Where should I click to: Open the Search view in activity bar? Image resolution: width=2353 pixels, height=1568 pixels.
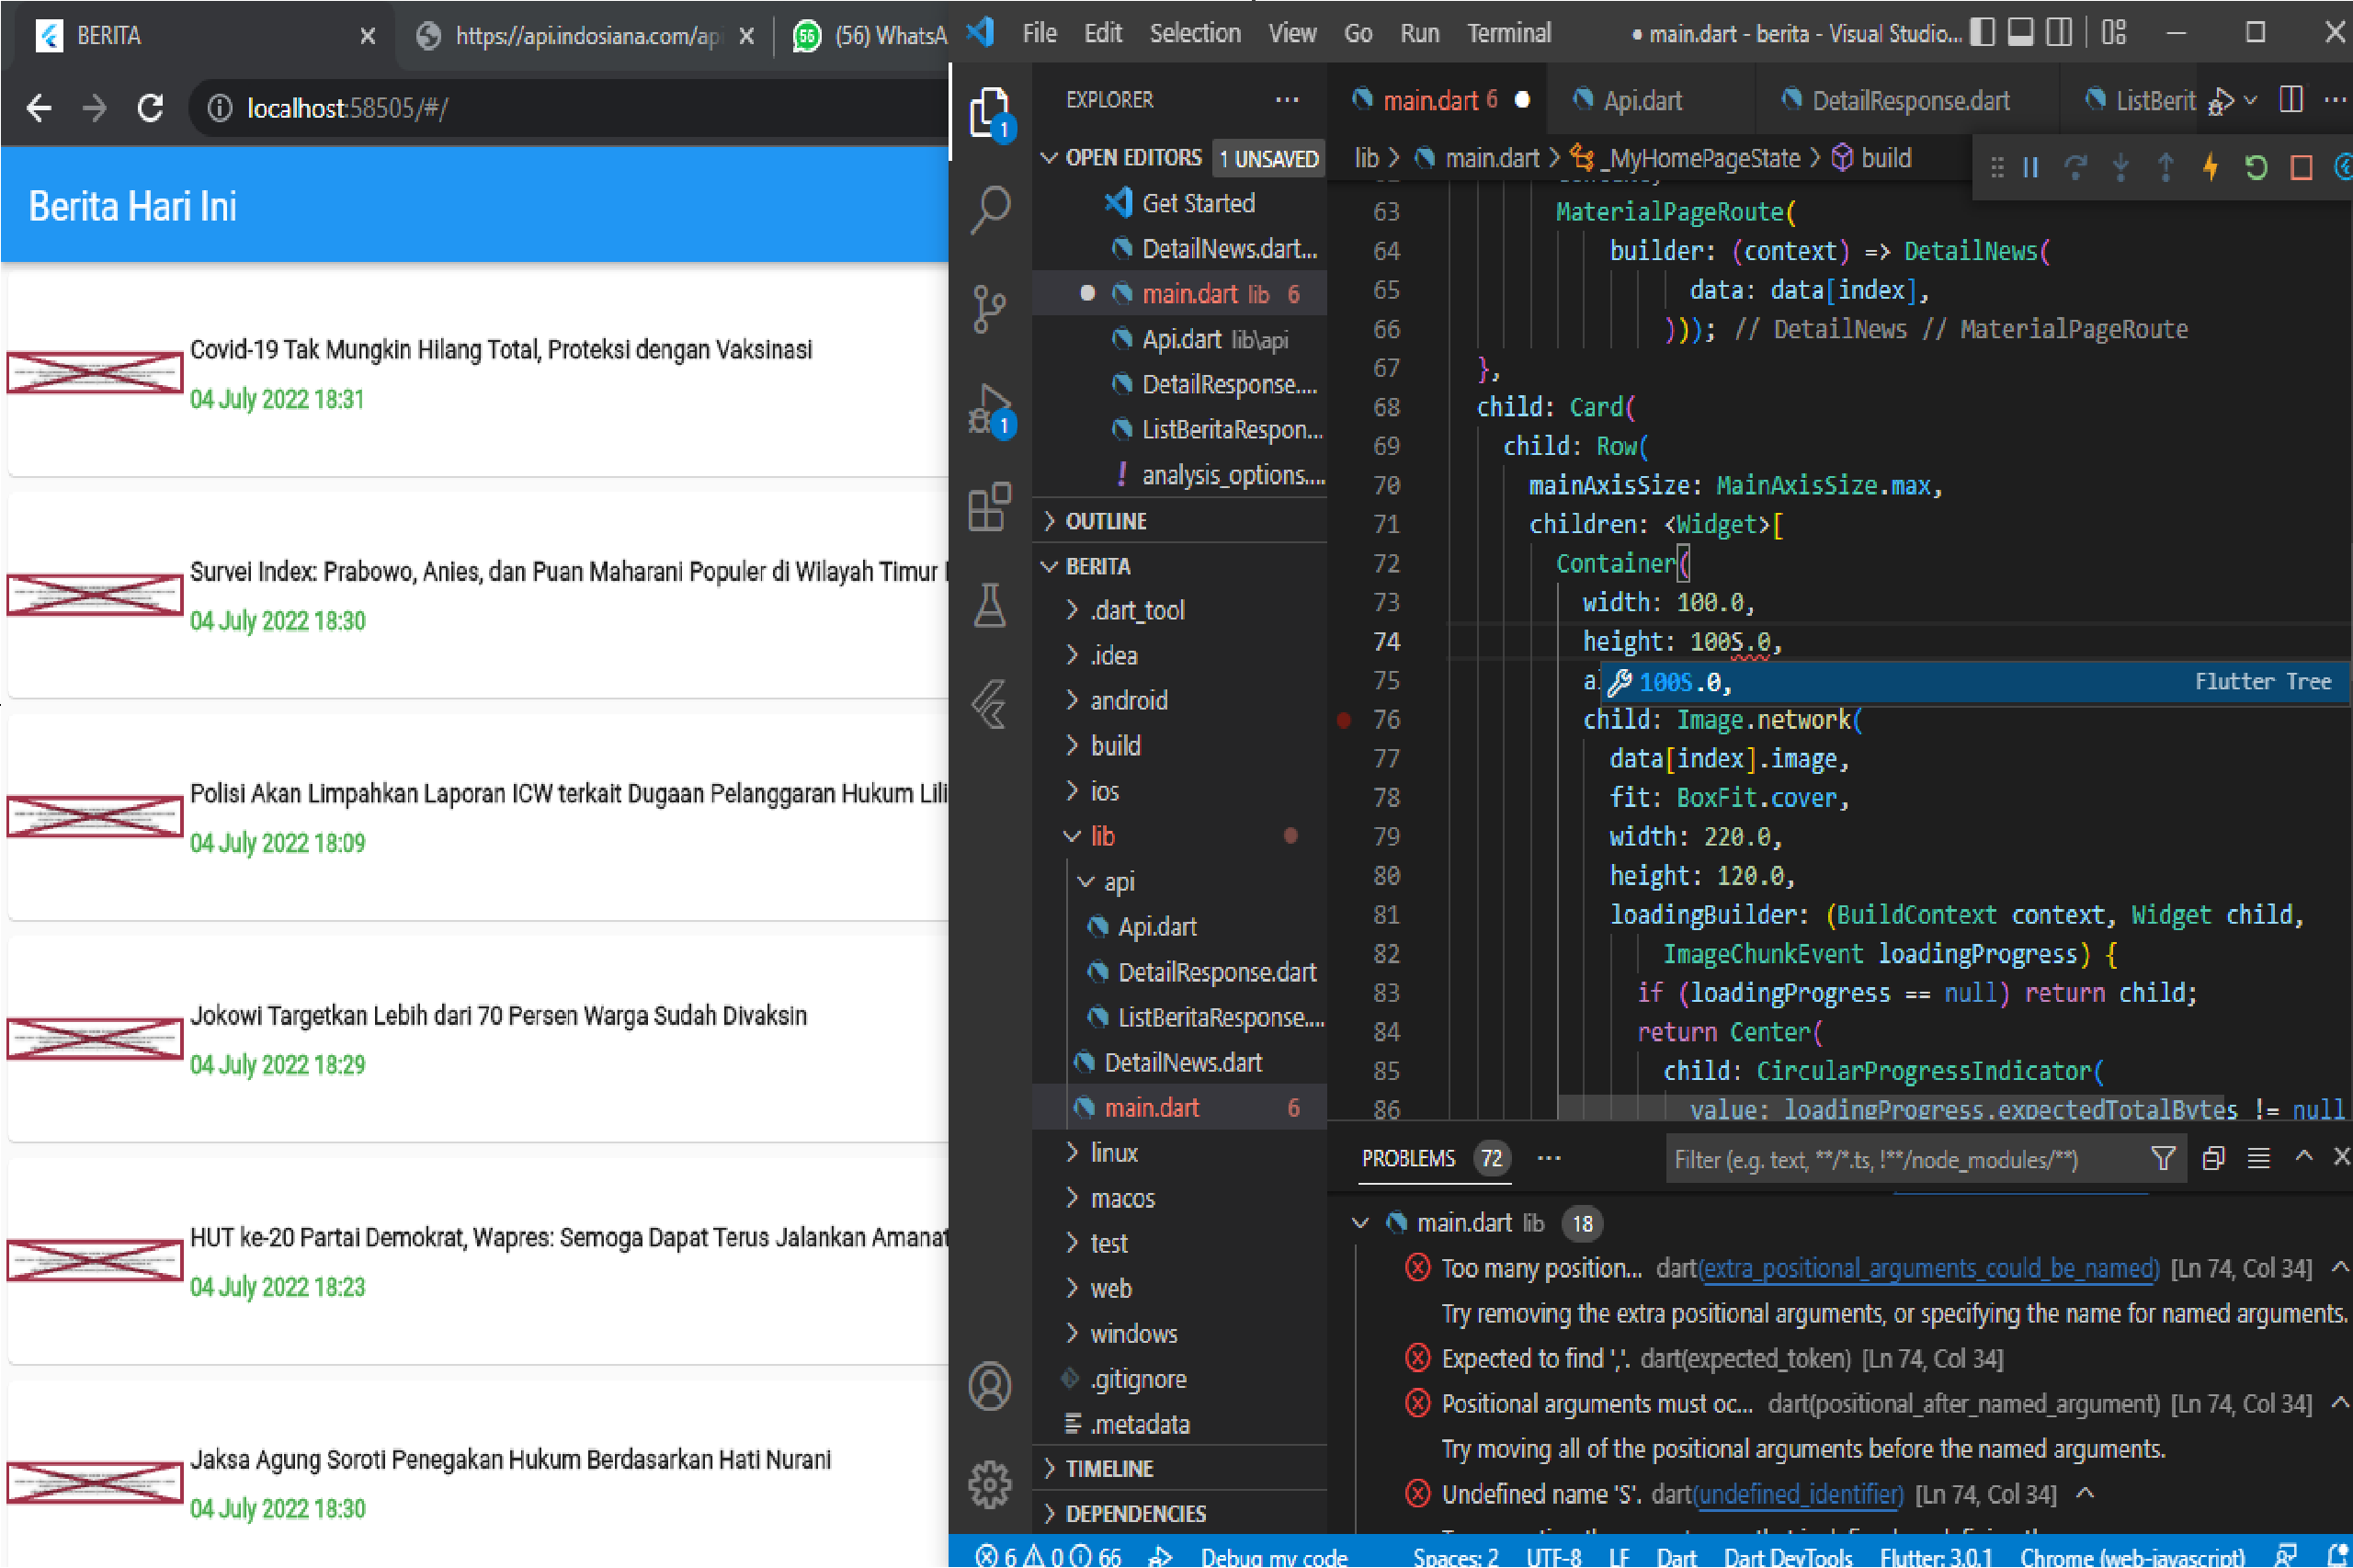989,209
